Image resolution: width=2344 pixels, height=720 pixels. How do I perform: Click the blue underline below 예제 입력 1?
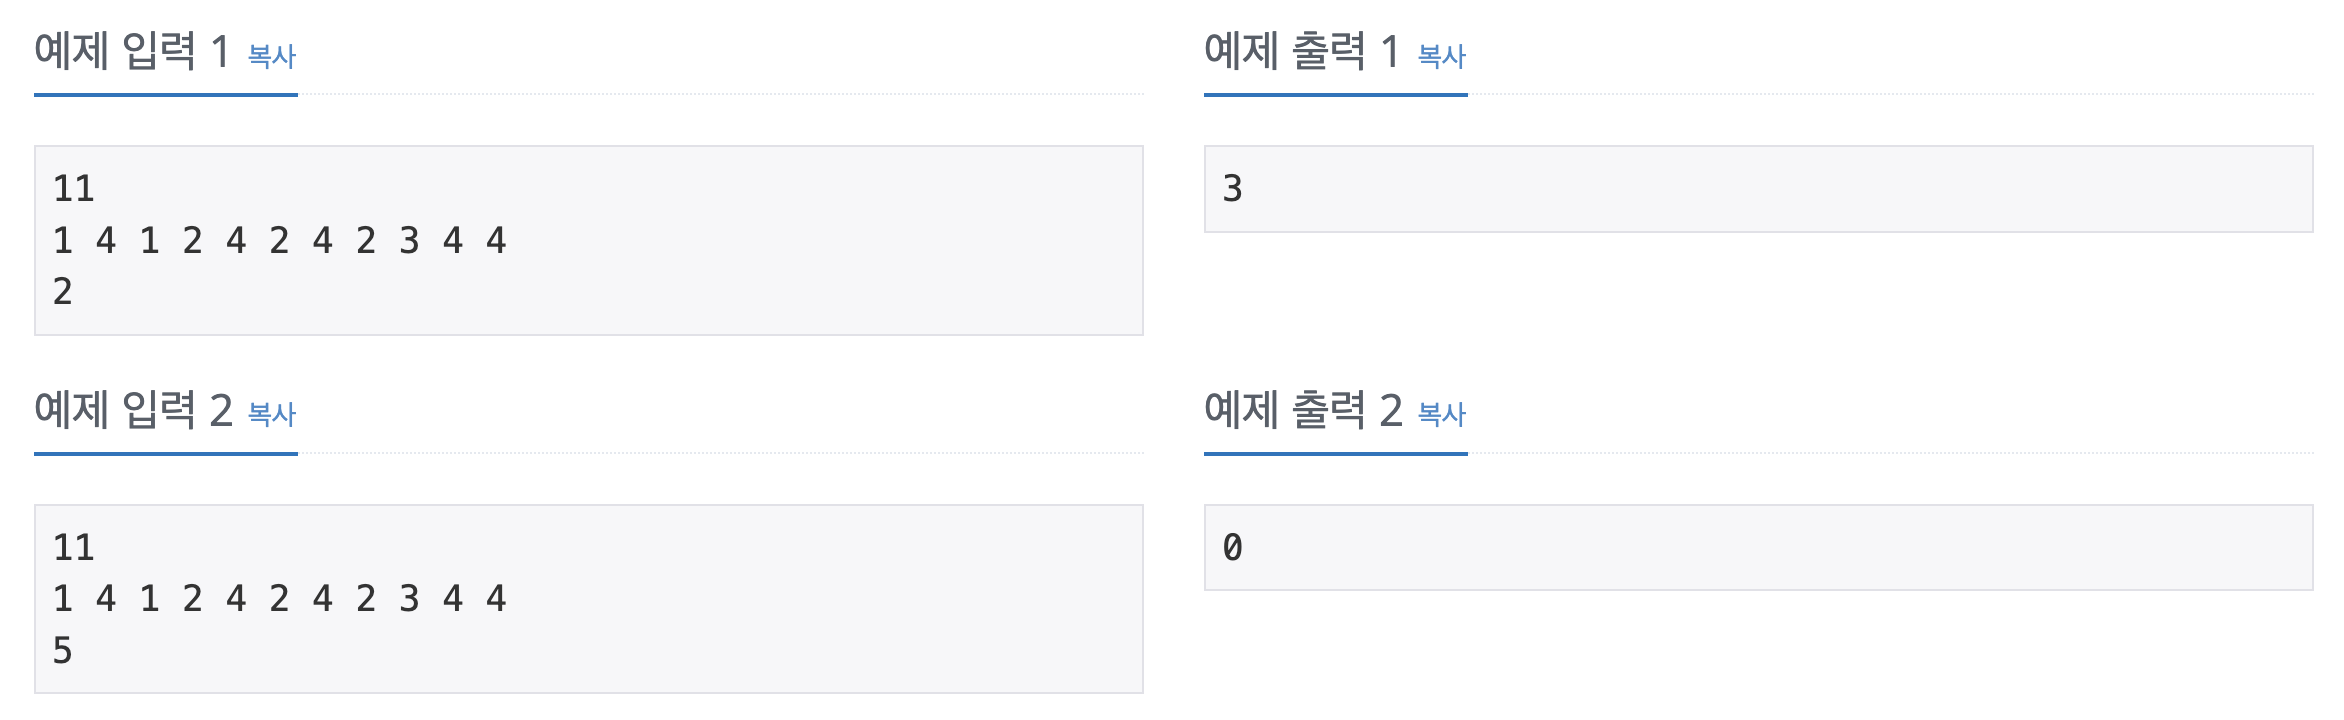pyautogui.click(x=166, y=93)
